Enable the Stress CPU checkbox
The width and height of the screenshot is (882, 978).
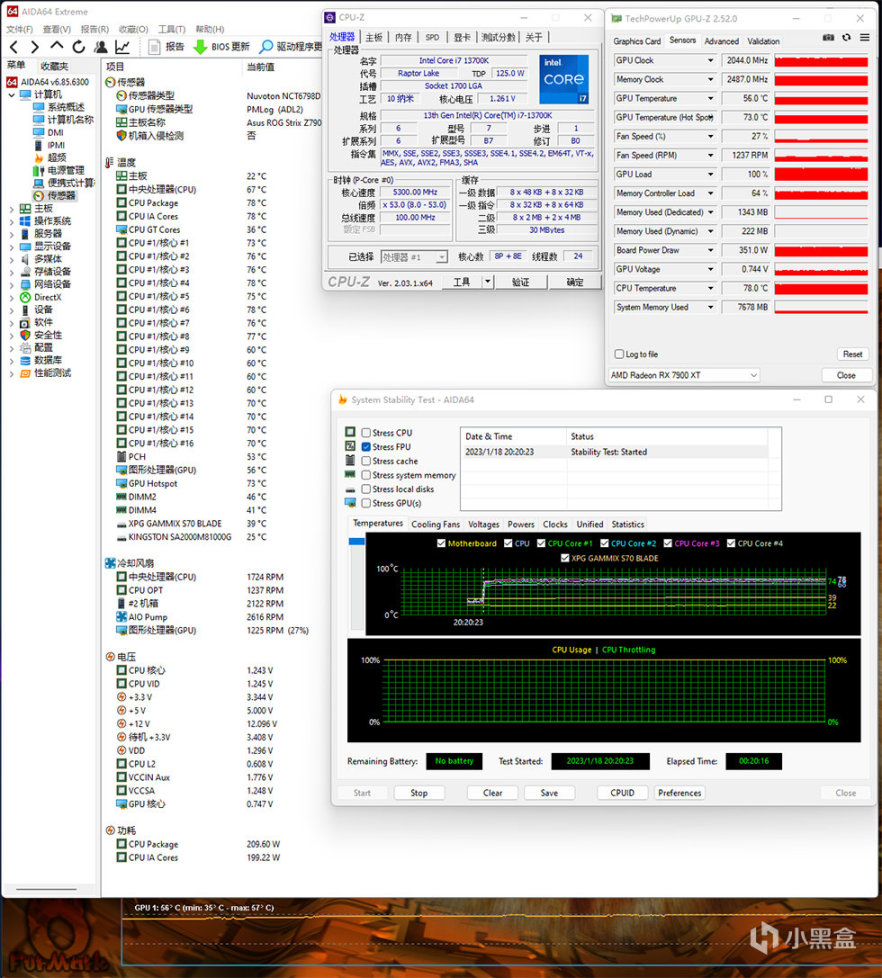[366, 432]
